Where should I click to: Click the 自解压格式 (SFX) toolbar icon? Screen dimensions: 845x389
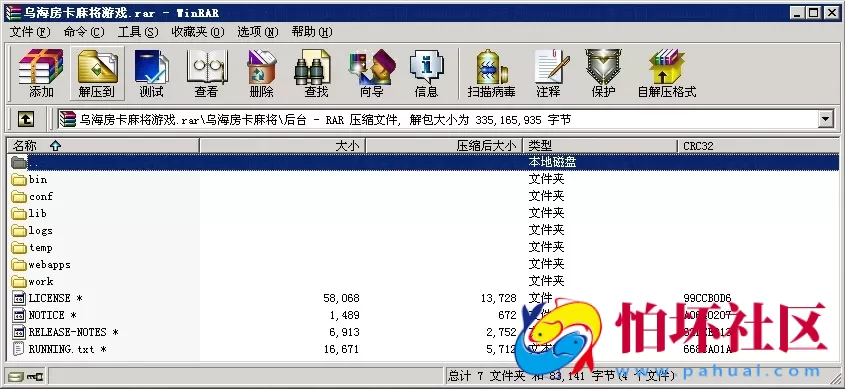[667, 67]
